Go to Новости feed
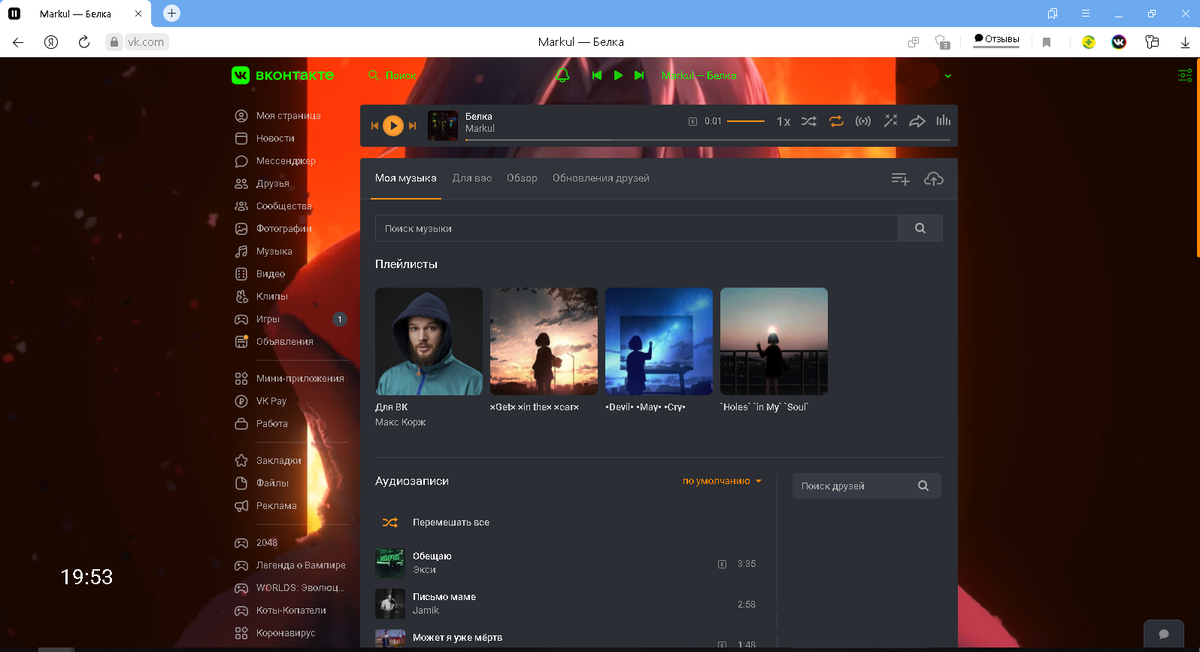 [x=264, y=138]
